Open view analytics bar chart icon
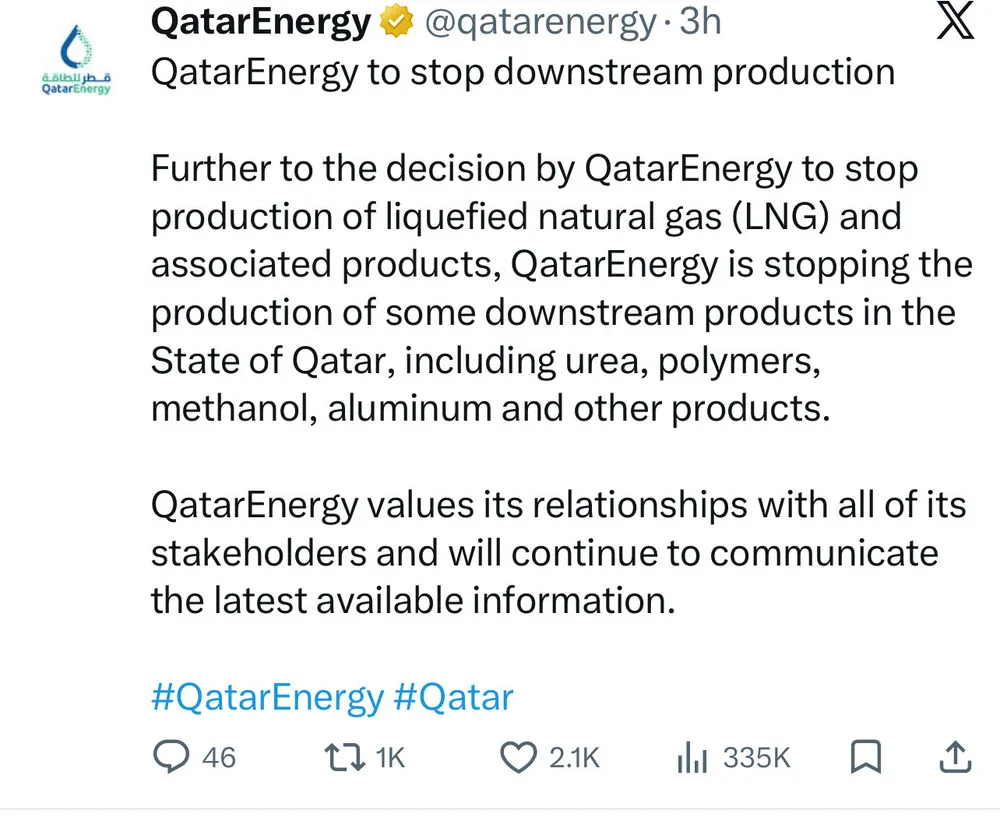1000x825 pixels. 691,758
